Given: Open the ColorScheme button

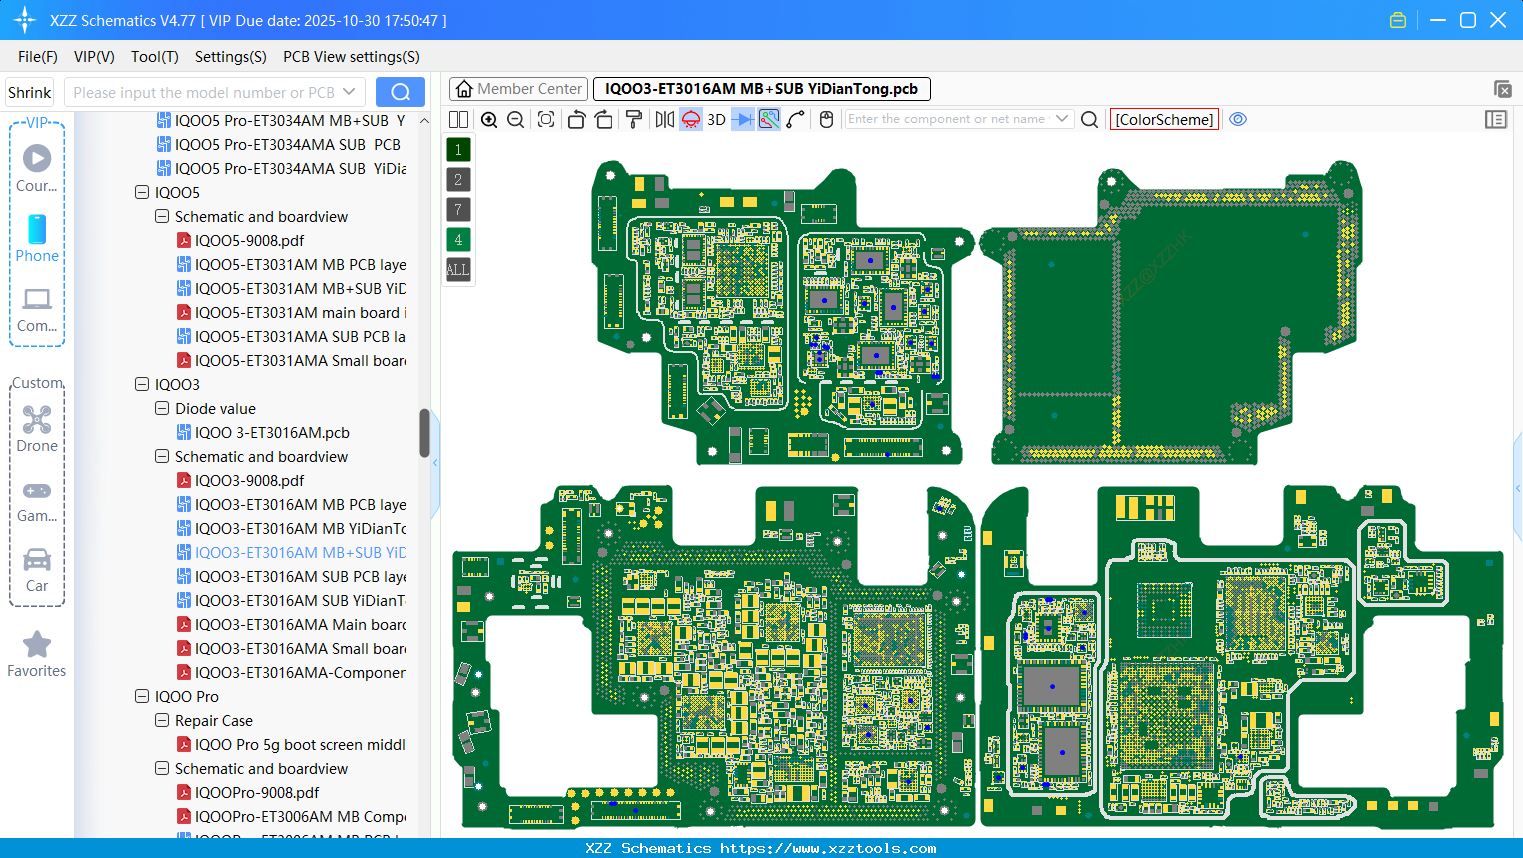Looking at the screenshot, I should pos(1164,119).
